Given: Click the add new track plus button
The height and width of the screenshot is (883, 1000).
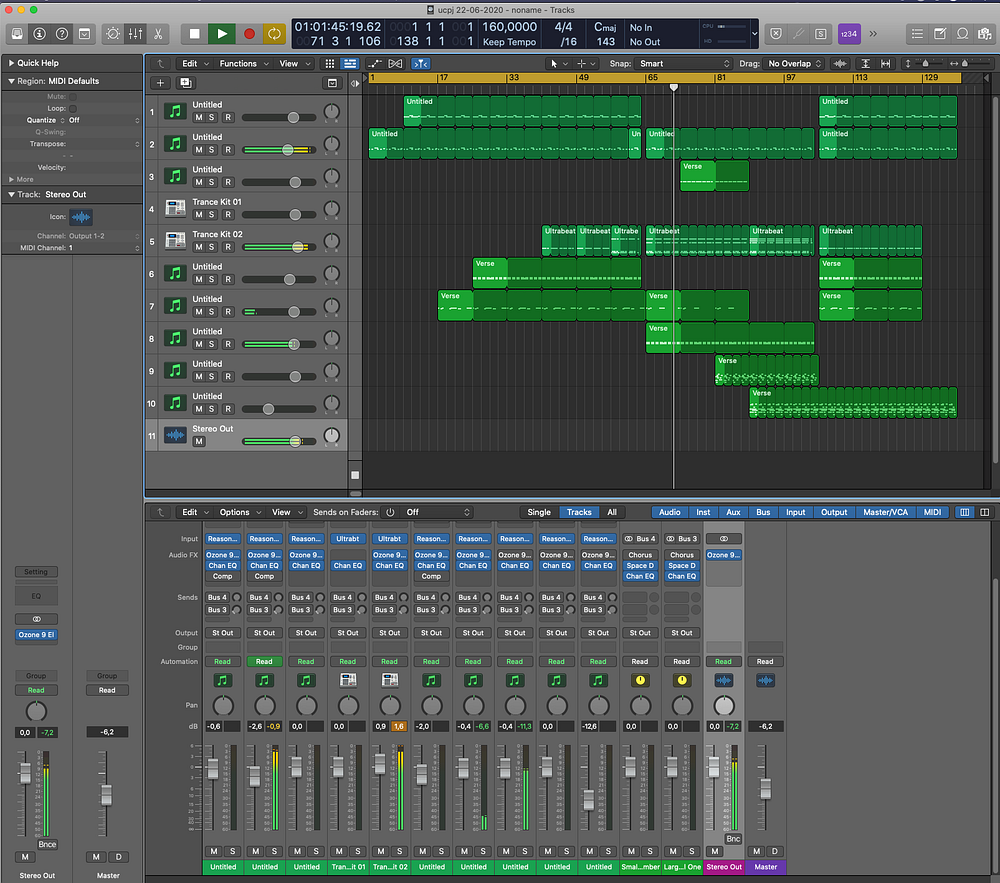Looking at the screenshot, I should (x=161, y=83).
